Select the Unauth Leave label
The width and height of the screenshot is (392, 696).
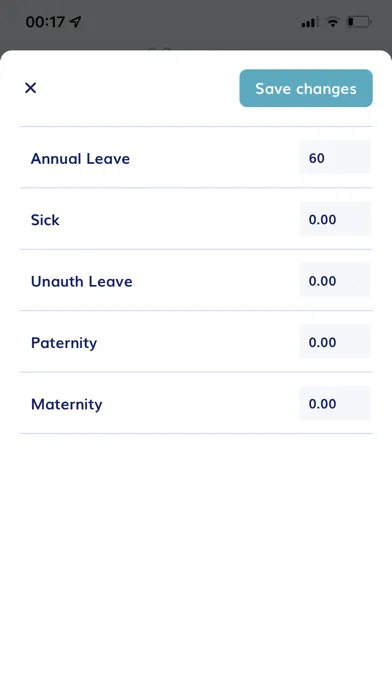point(82,281)
